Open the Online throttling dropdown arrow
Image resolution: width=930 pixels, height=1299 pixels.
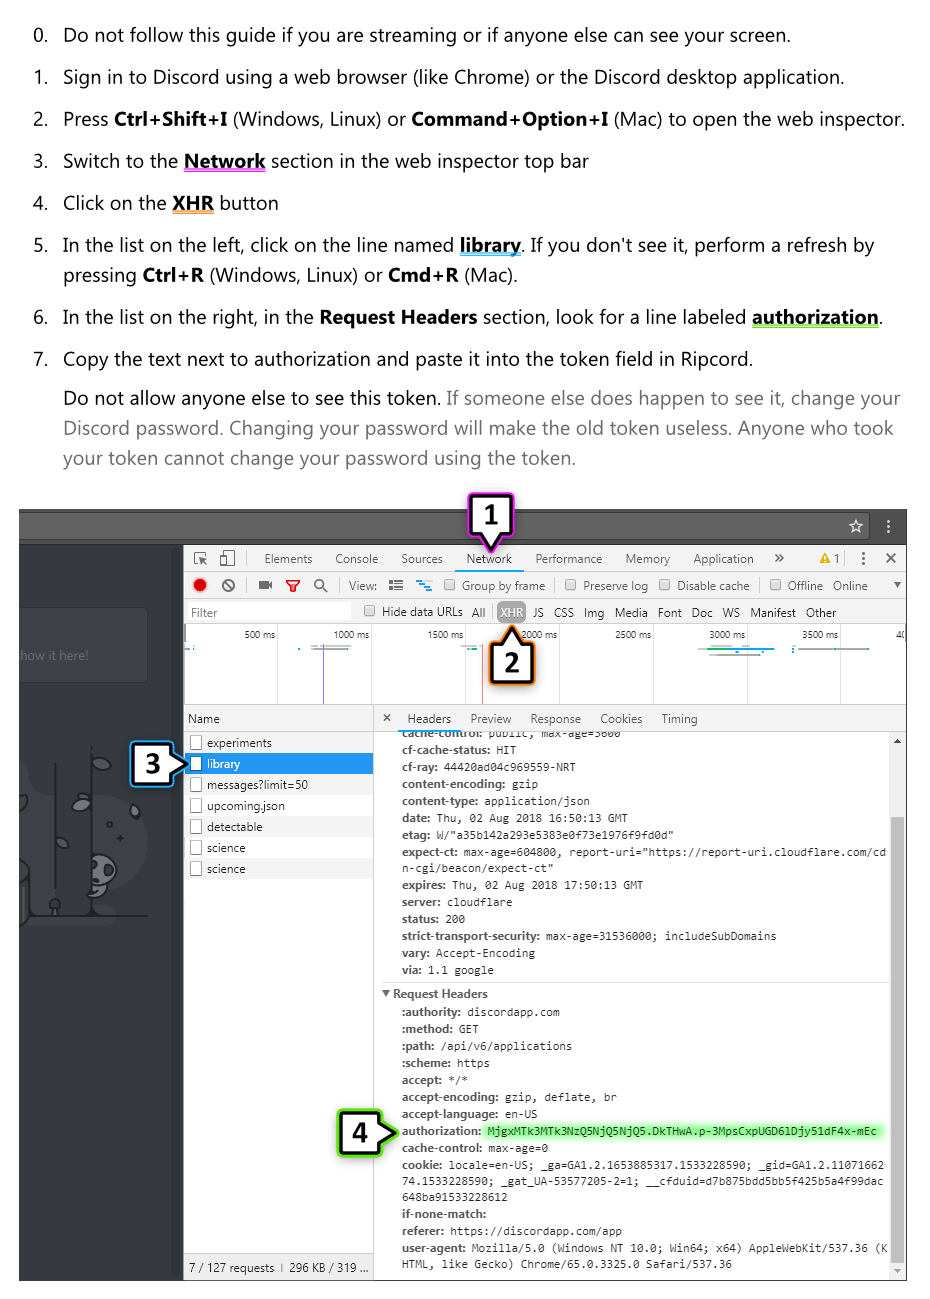pyautogui.click(x=897, y=585)
